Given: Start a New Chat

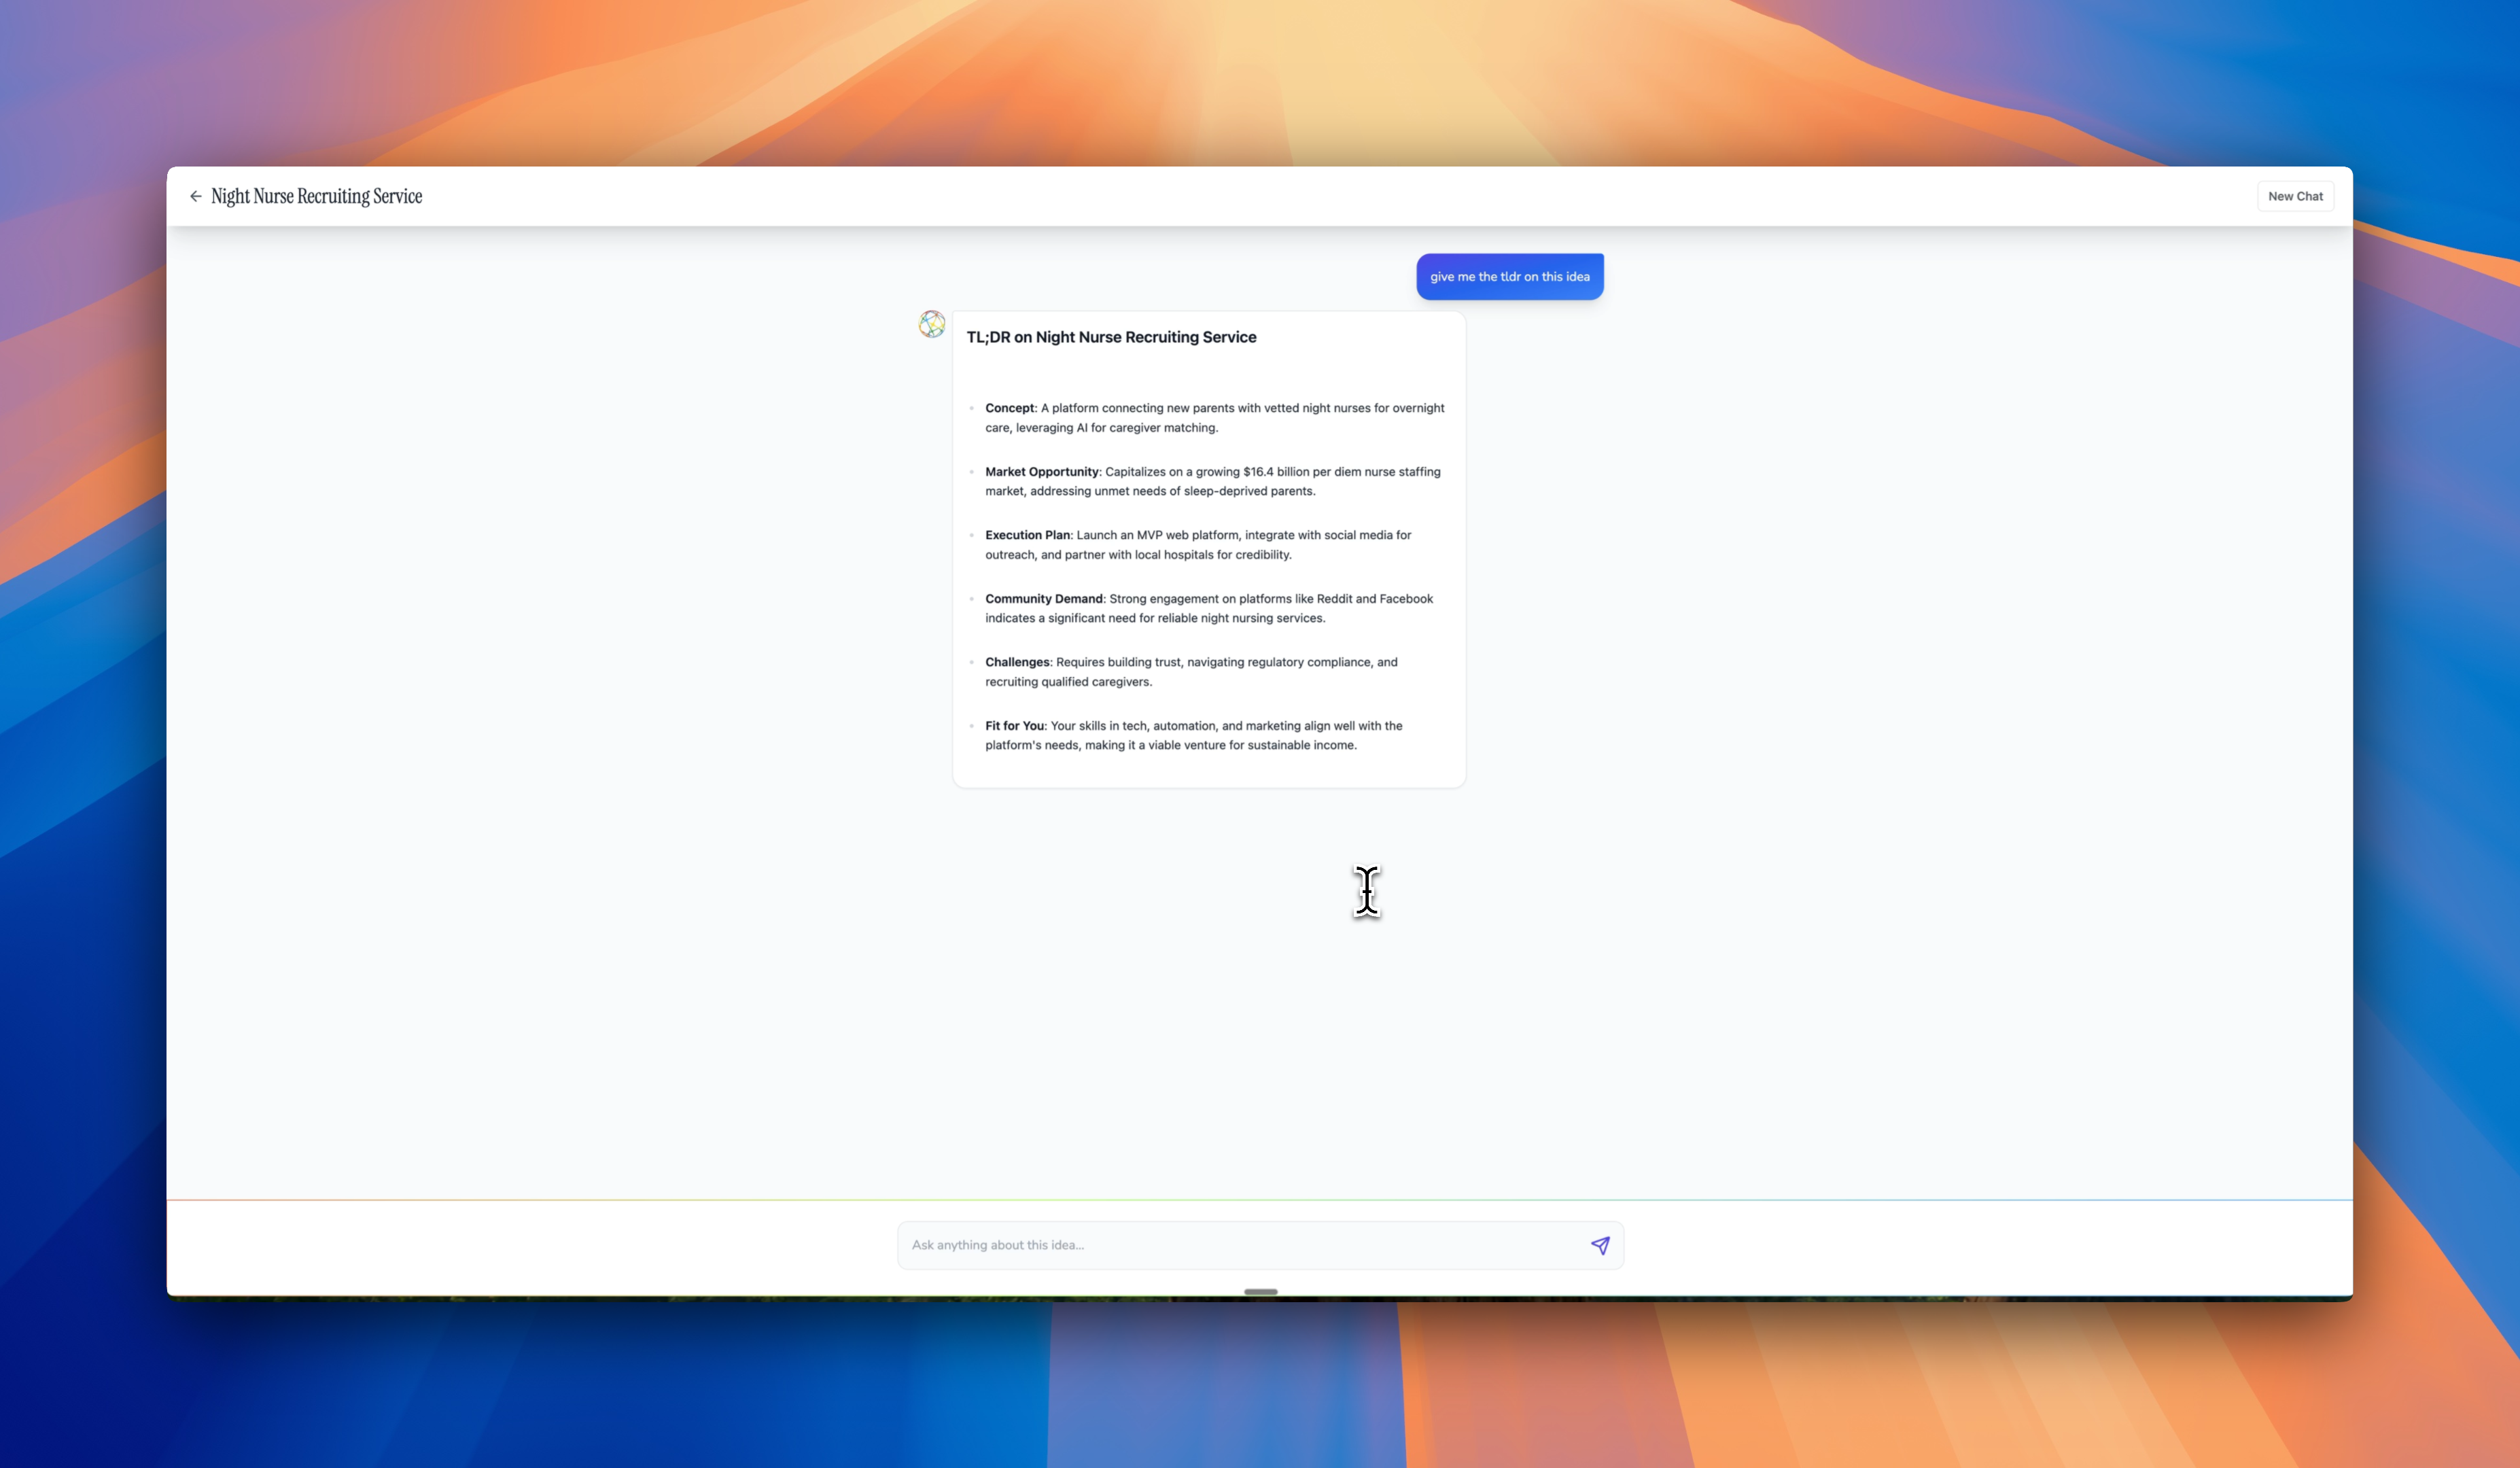Looking at the screenshot, I should [x=2294, y=196].
